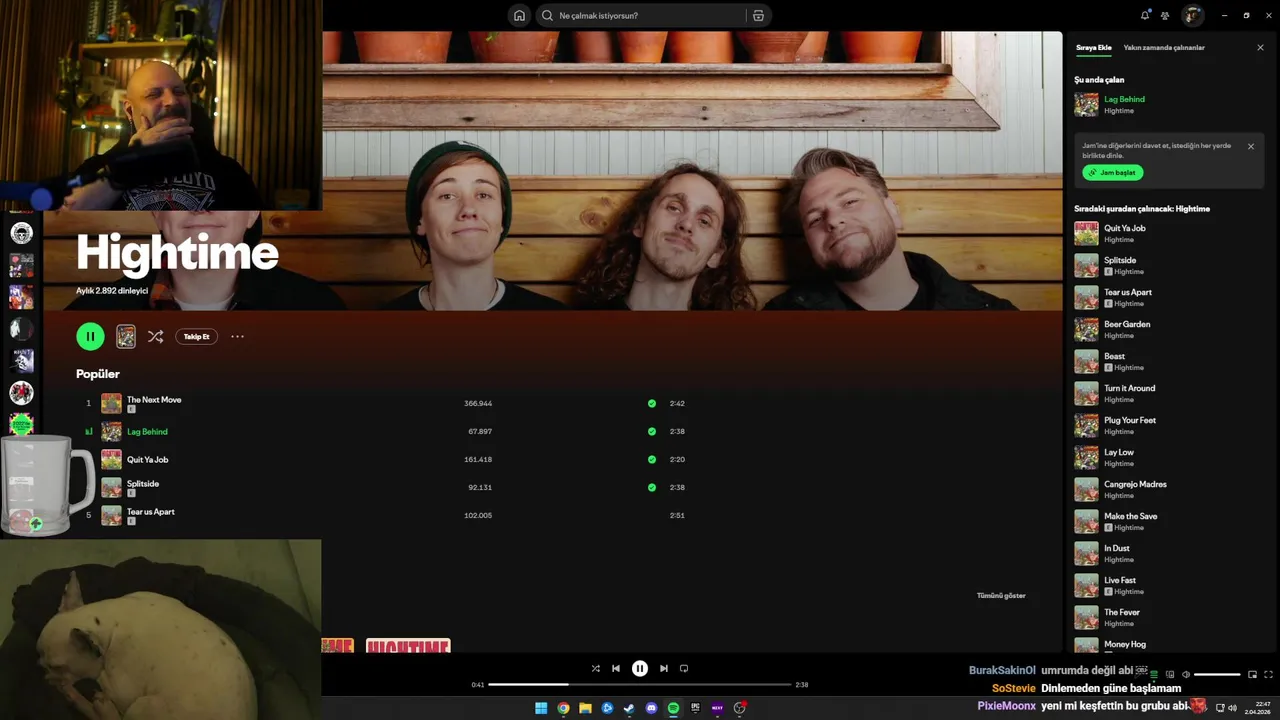Open the friend activity icon
Viewport: 1280px width, 720px height.
(1165, 15)
